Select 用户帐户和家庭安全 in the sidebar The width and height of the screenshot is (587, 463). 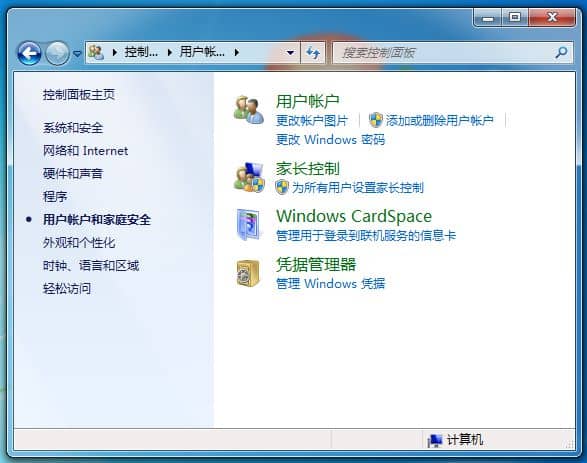97,220
